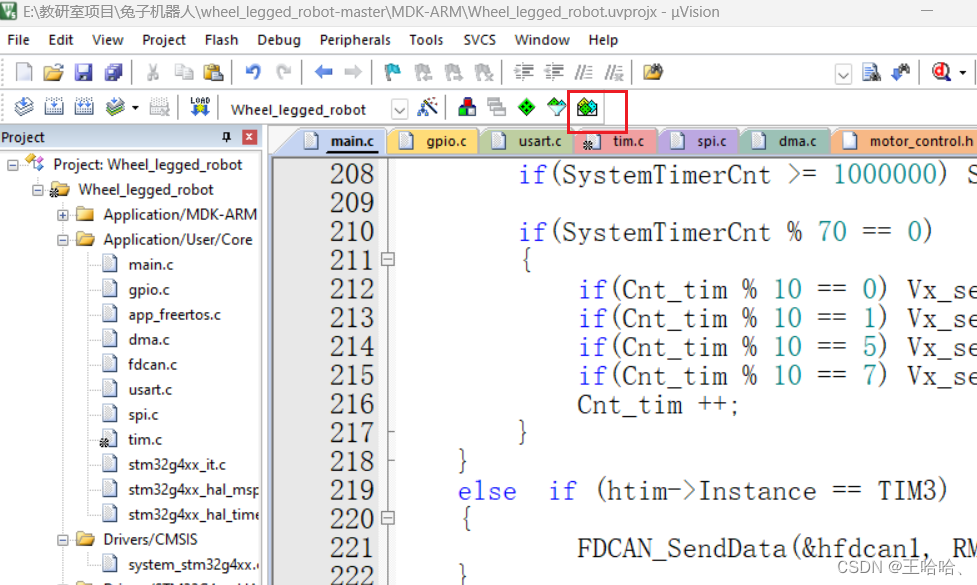Click the Save All icon
The height and width of the screenshot is (585, 977).
click(x=113, y=72)
